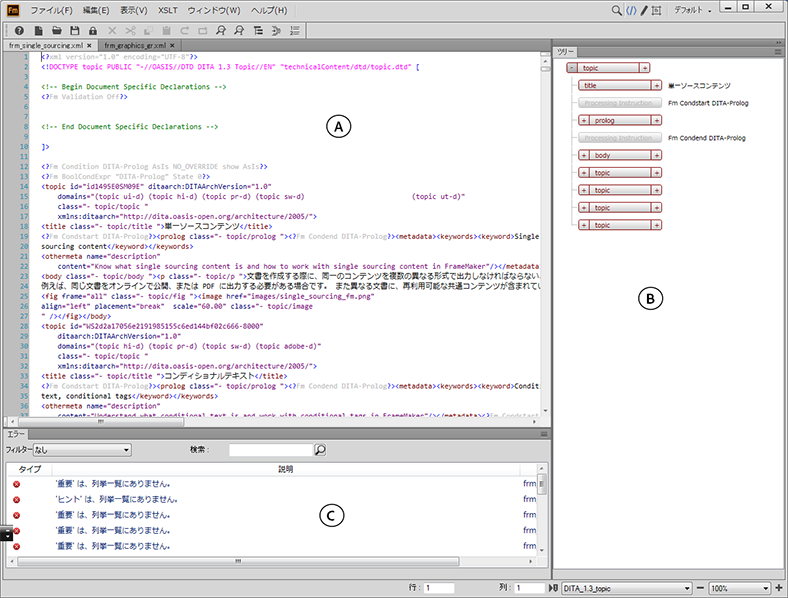The image size is (788, 598).
Task: Click the Save floppy disk icon
Action: pyautogui.click(x=75, y=31)
